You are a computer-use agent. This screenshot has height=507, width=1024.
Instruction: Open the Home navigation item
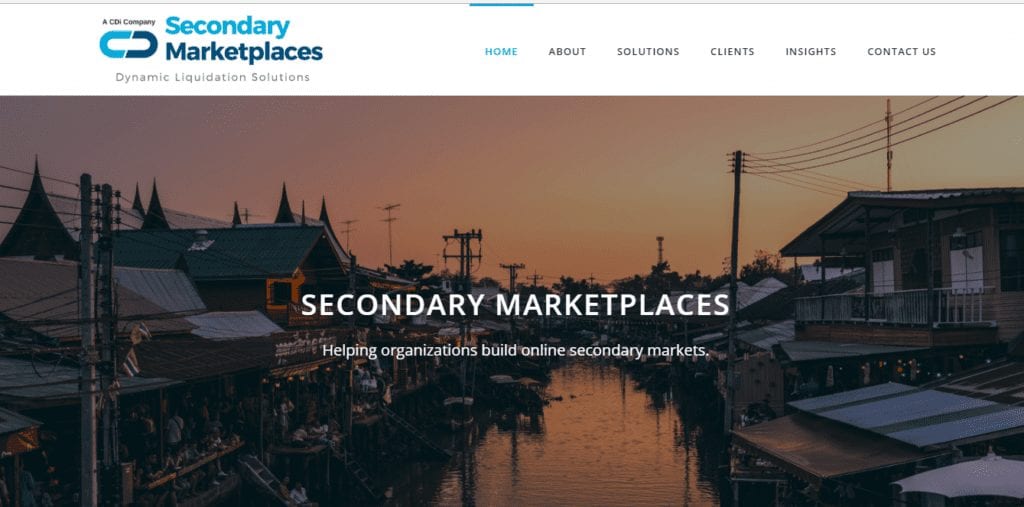(x=501, y=52)
